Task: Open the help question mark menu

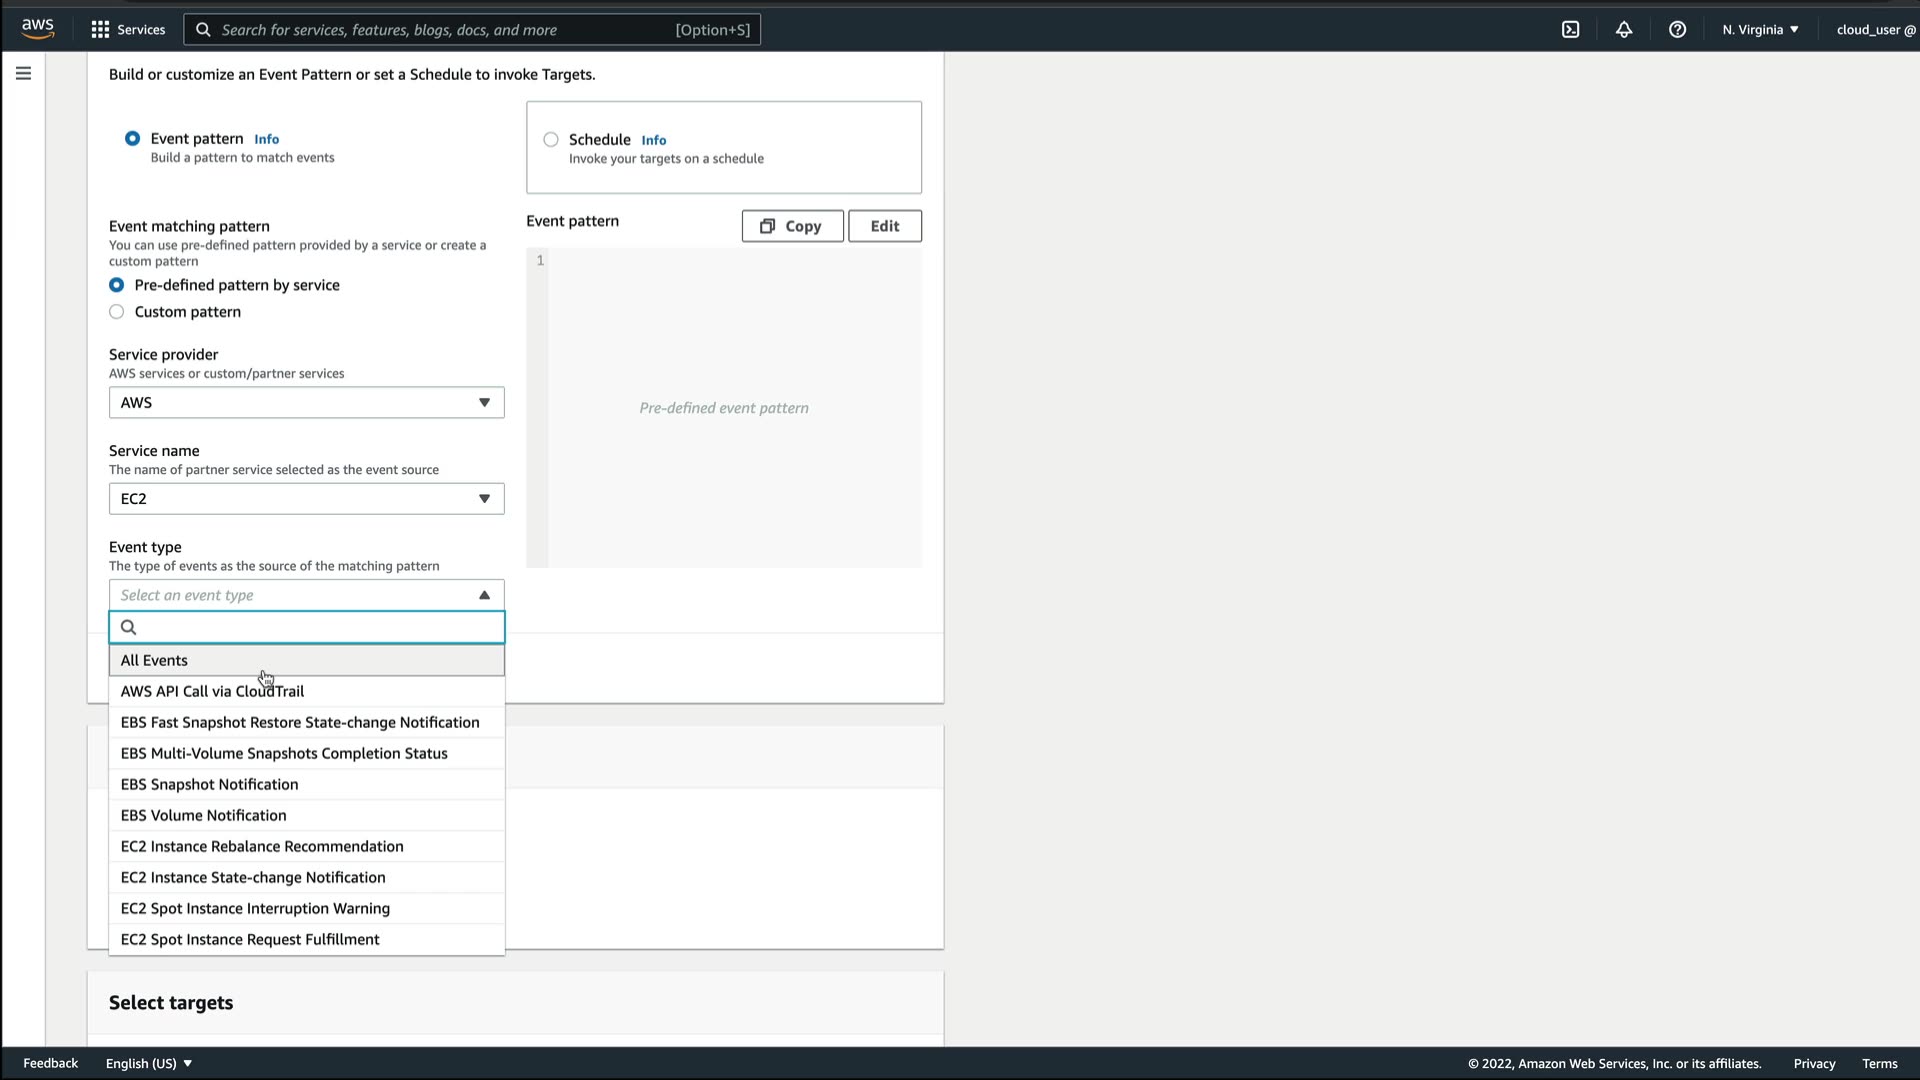Action: [1677, 29]
